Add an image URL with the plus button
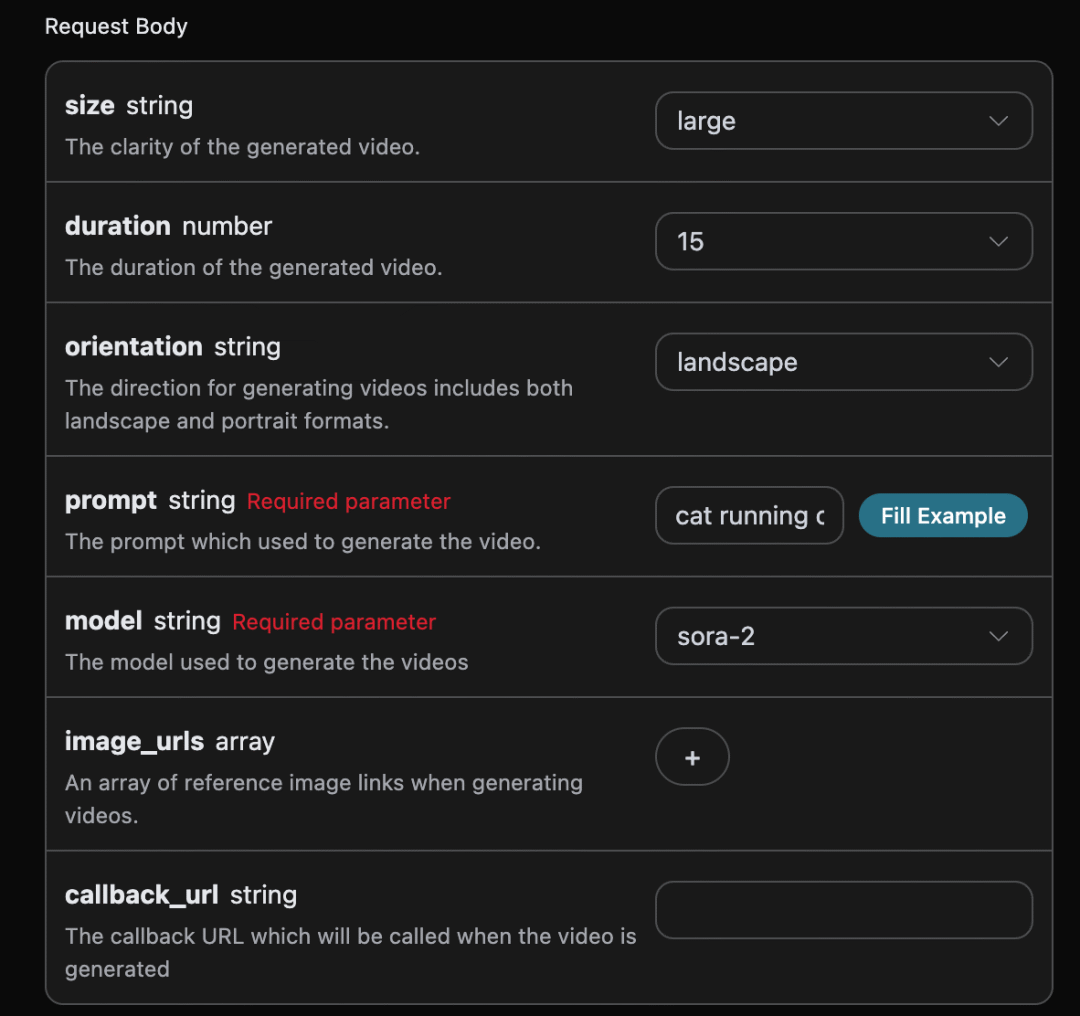The height and width of the screenshot is (1016, 1080). pos(692,757)
